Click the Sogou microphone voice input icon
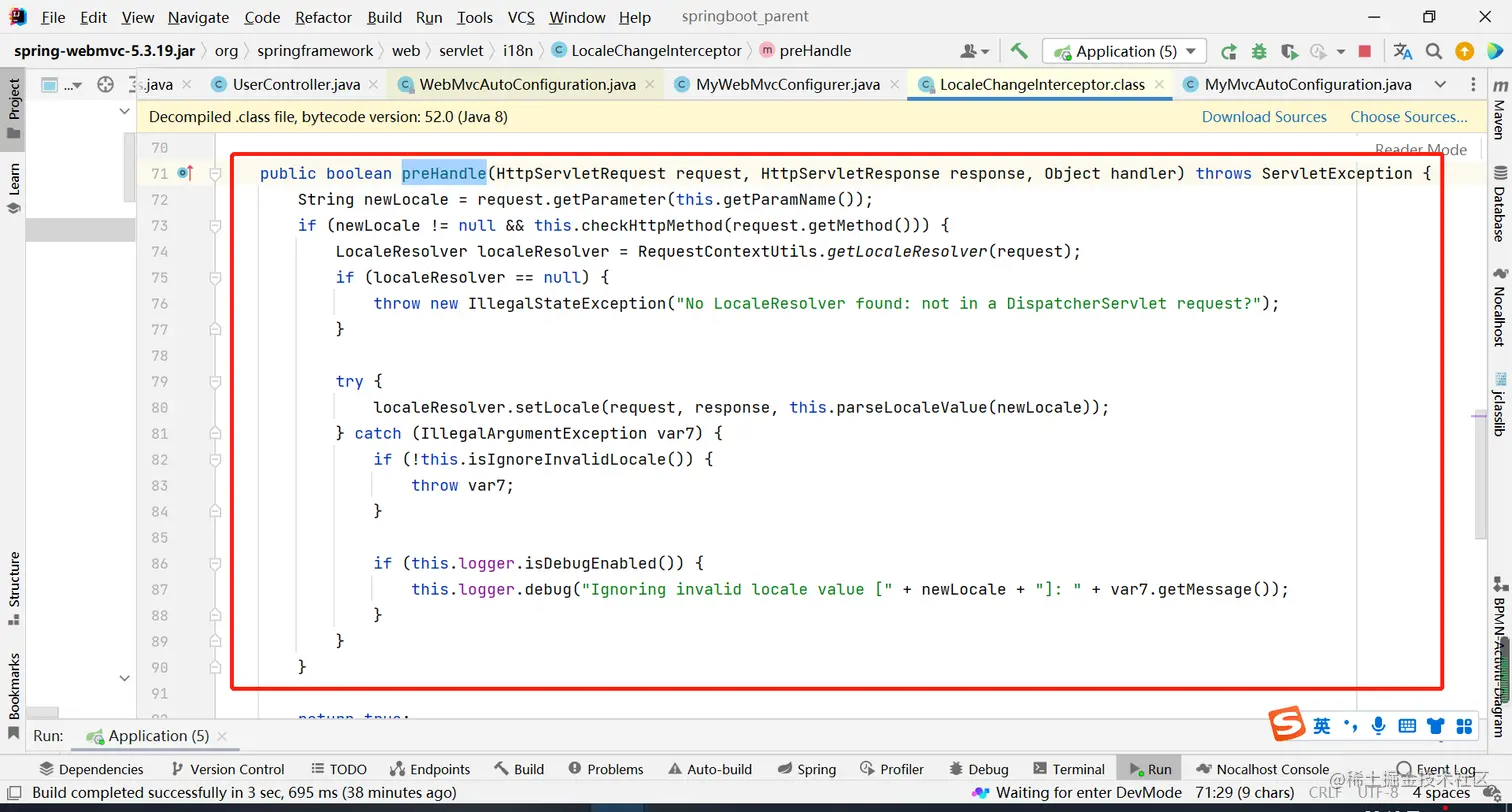1512x812 pixels. point(1379,725)
